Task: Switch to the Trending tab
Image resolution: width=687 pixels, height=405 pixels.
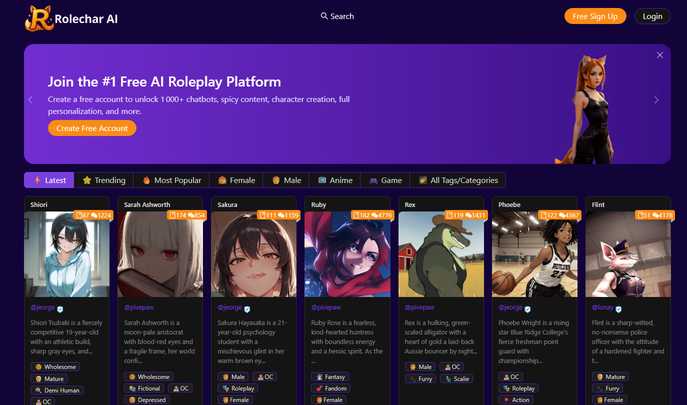Action: click(x=104, y=180)
